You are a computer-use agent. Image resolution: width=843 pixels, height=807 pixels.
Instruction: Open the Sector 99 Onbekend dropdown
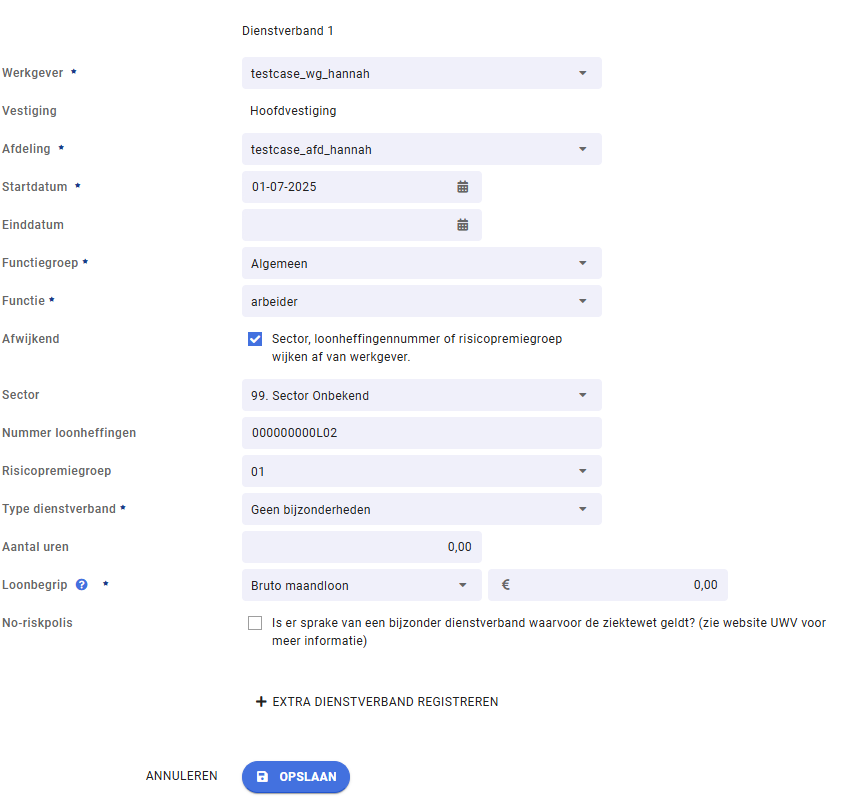pos(422,395)
